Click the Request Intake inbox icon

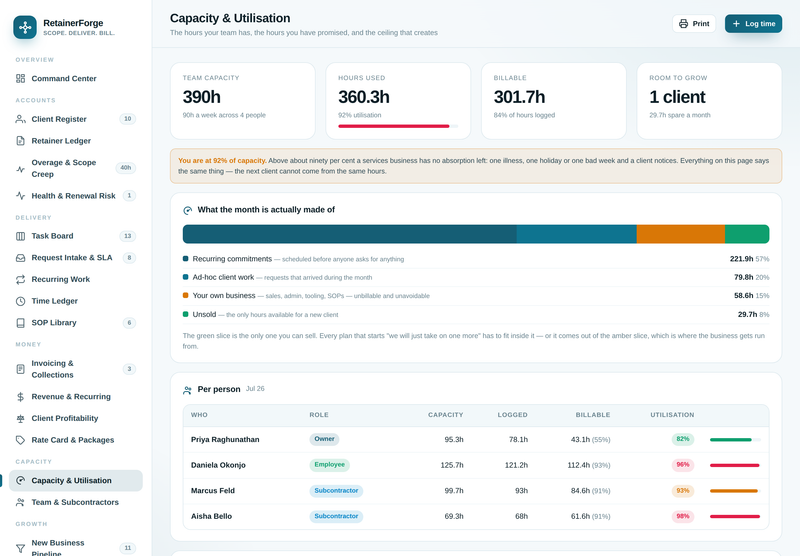tap(20, 258)
